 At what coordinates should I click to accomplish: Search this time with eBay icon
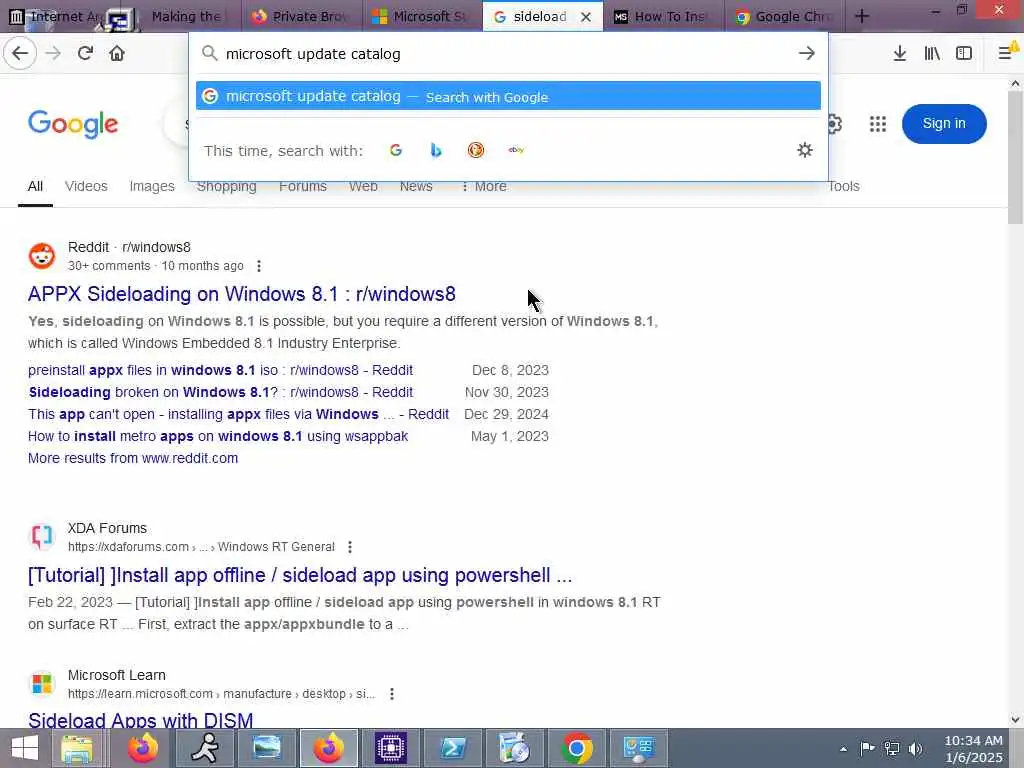[516, 150]
